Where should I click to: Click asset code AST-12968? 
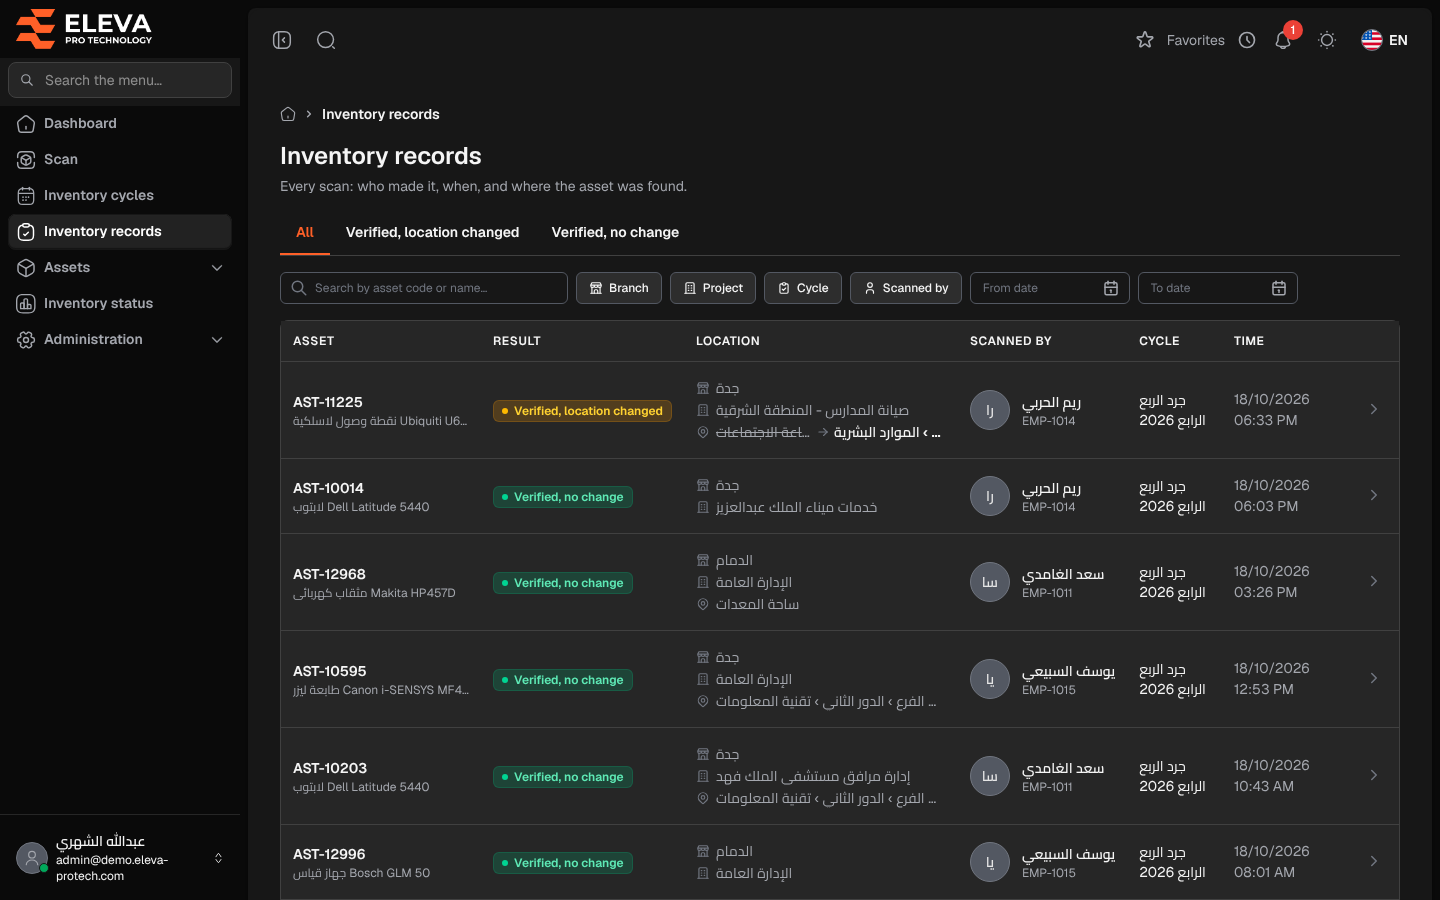coord(329,574)
